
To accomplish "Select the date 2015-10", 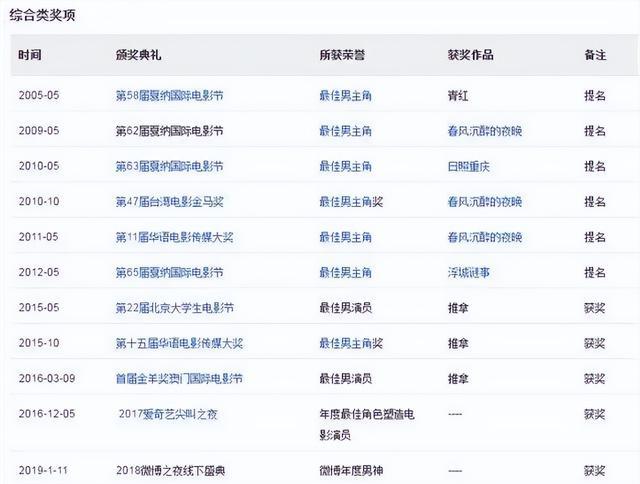I will coord(39,343).
